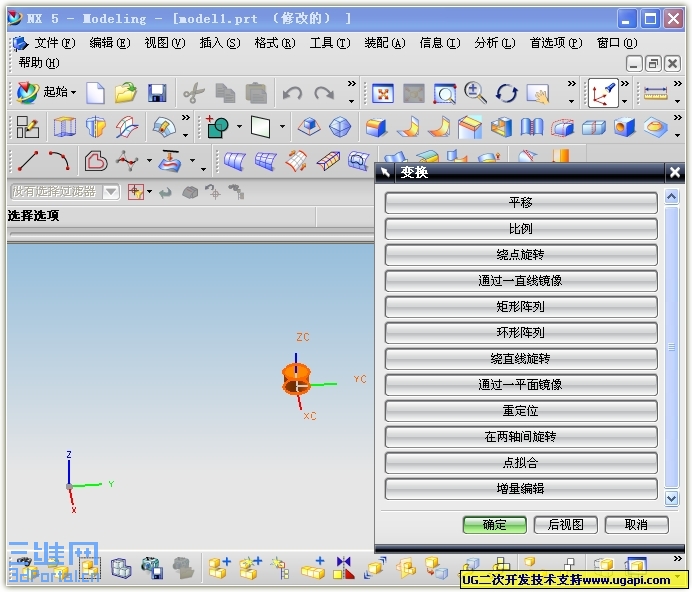The width and height of the screenshot is (692, 592).
Task: Select the Zoom window magnifier icon
Action: 444,94
